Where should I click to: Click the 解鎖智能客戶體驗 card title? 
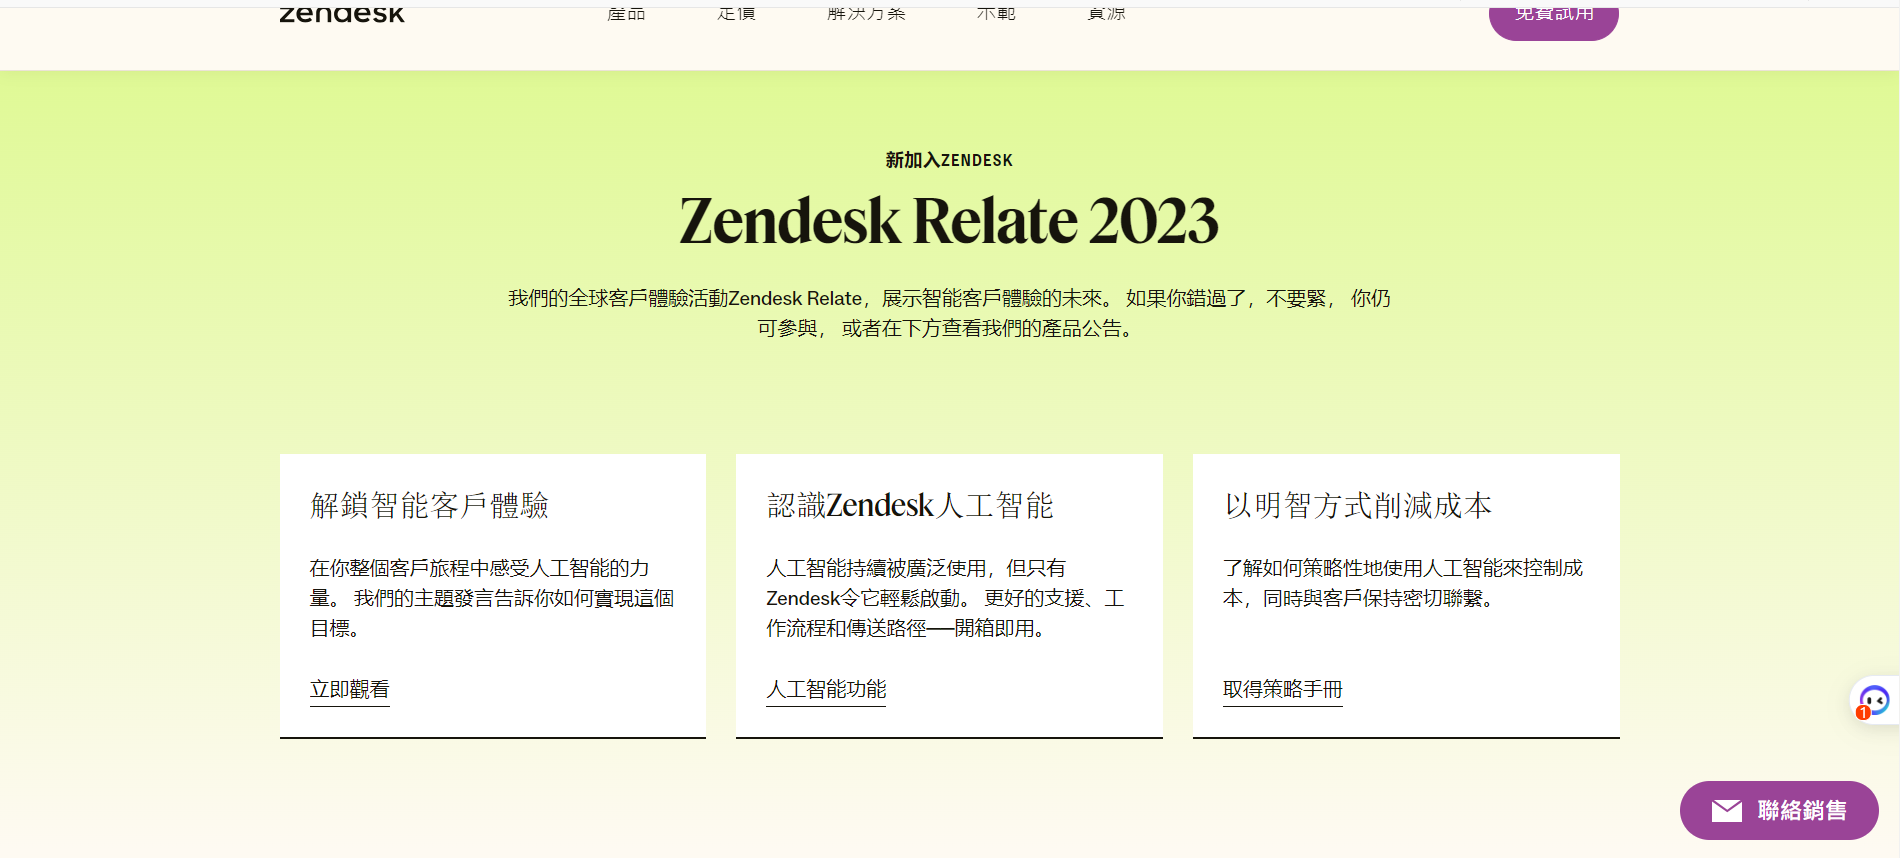pos(430,506)
